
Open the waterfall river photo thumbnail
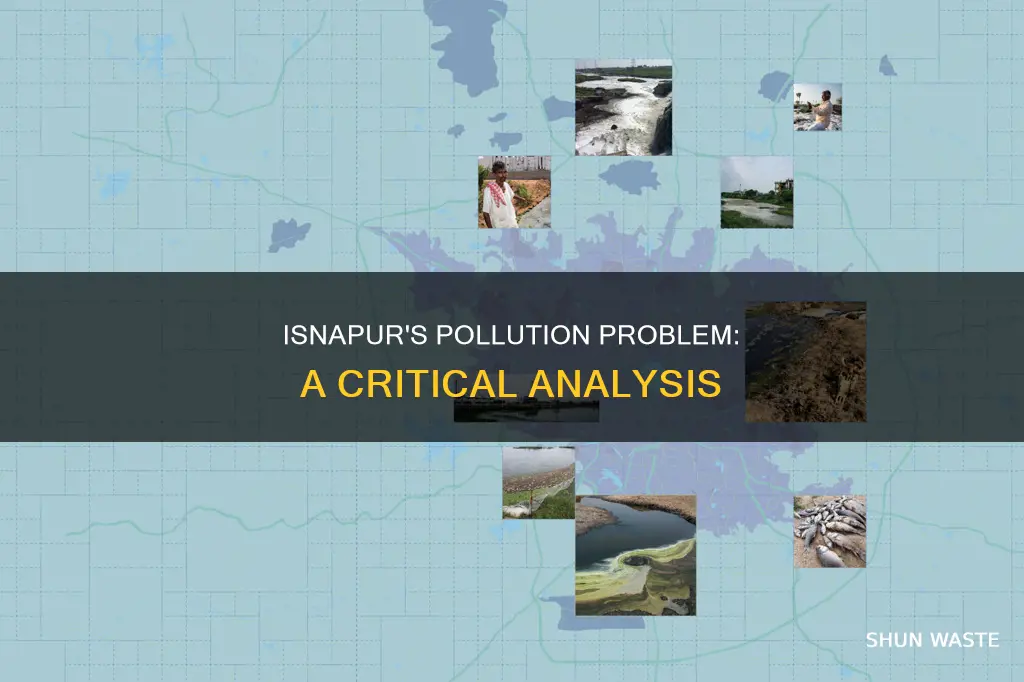(x=623, y=108)
